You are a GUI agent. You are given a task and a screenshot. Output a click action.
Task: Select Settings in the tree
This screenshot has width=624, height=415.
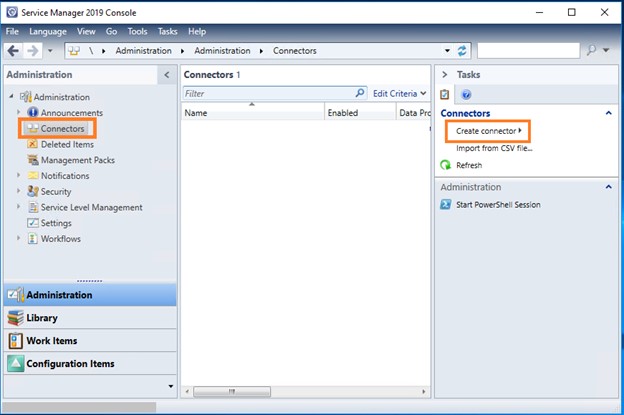(x=56, y=223)
